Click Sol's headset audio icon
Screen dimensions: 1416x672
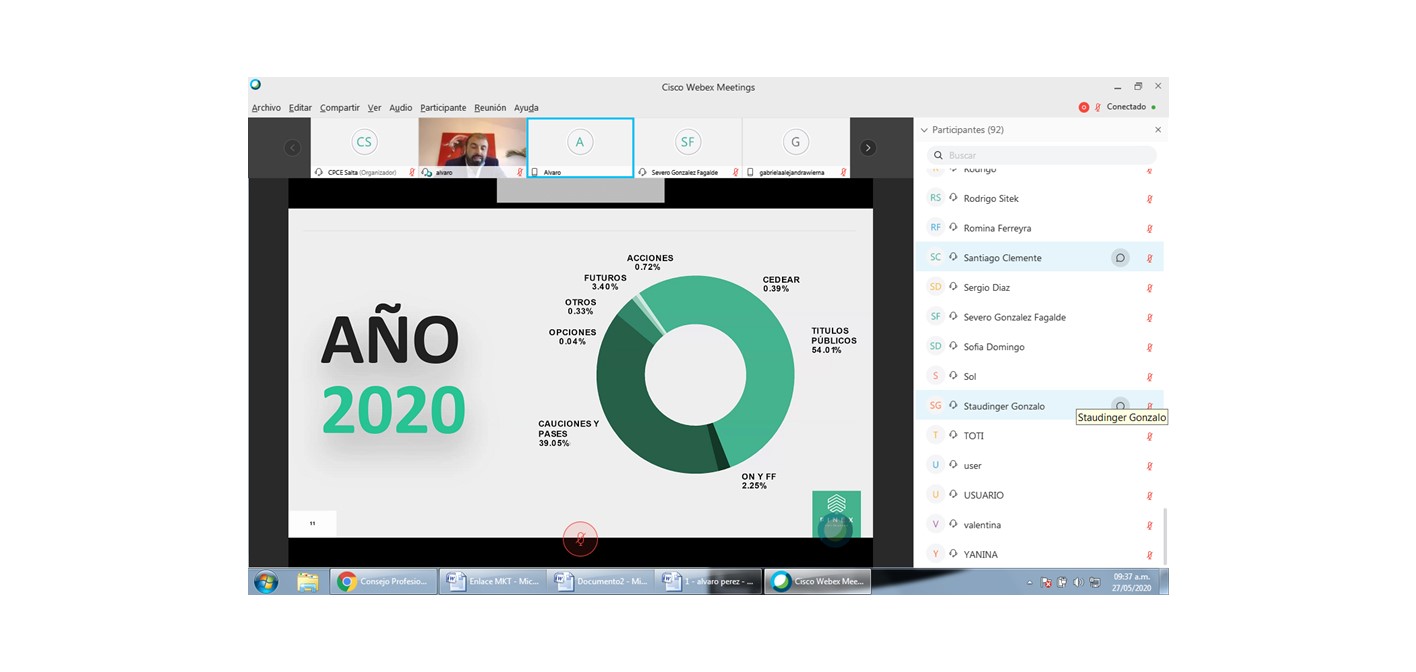(954, 376)
